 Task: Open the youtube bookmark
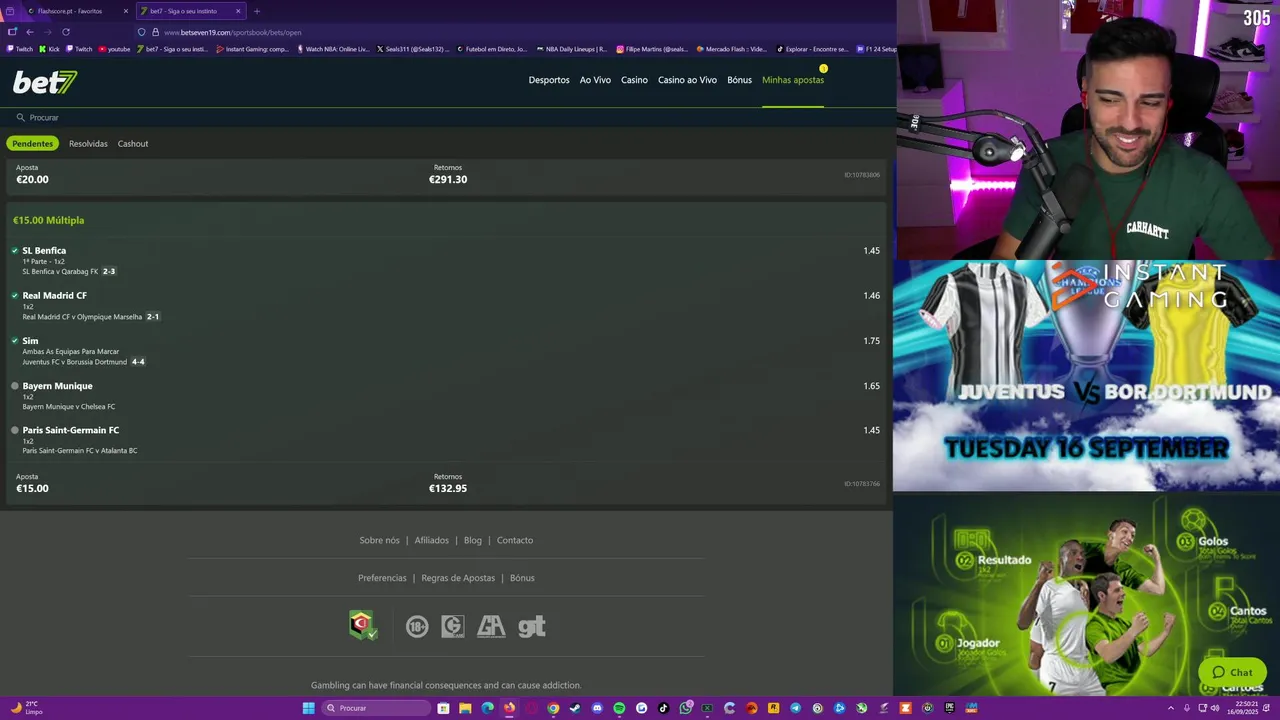pyautogui.click(x=114, y=49)
